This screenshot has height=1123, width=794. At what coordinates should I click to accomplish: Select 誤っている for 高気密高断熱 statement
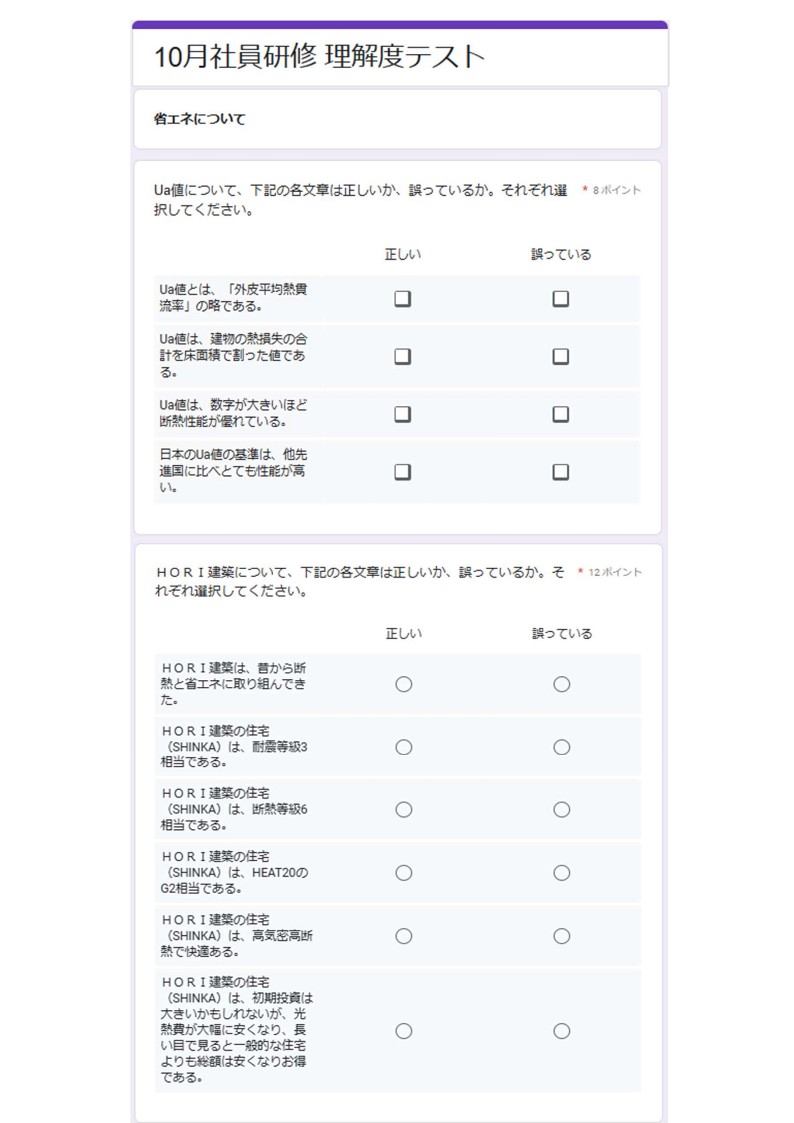click(562, 936)
